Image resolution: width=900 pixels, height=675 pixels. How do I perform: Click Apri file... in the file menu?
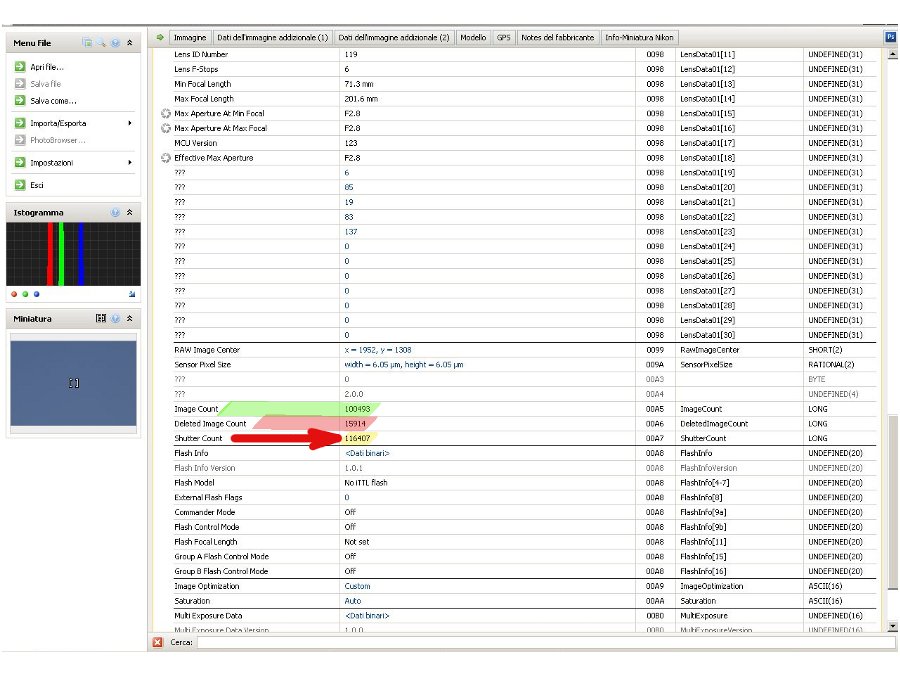click(46, 67)
